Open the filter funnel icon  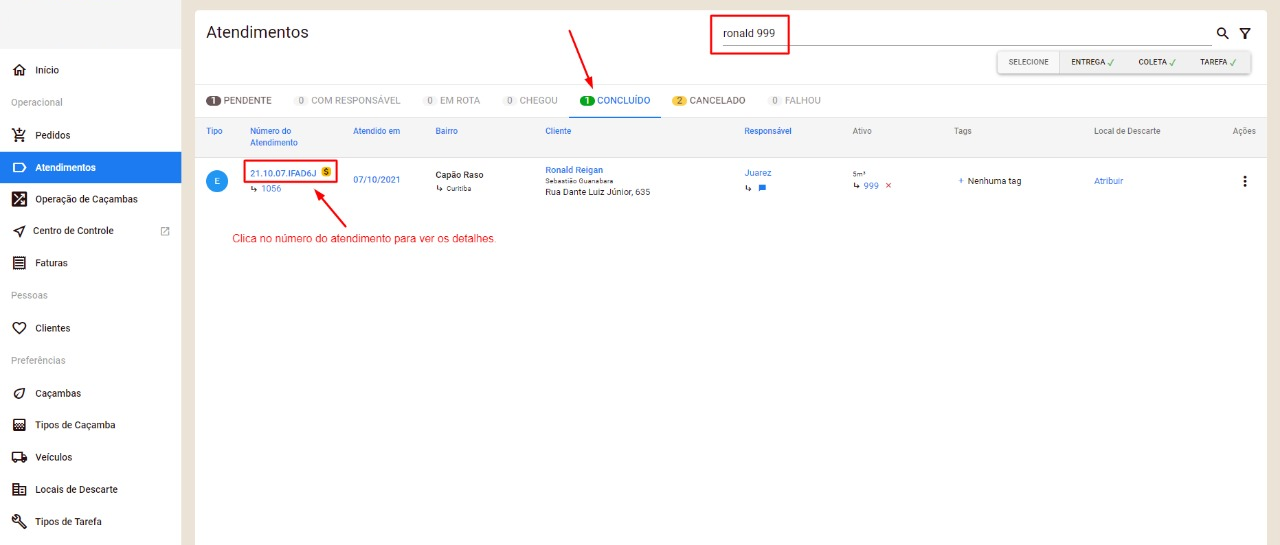(x=1245, y=34)
